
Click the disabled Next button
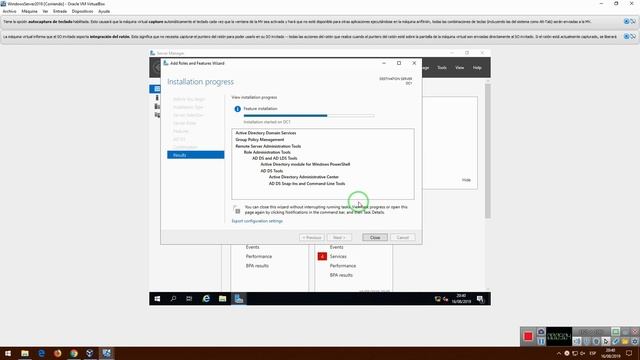[x=339, y=238]
